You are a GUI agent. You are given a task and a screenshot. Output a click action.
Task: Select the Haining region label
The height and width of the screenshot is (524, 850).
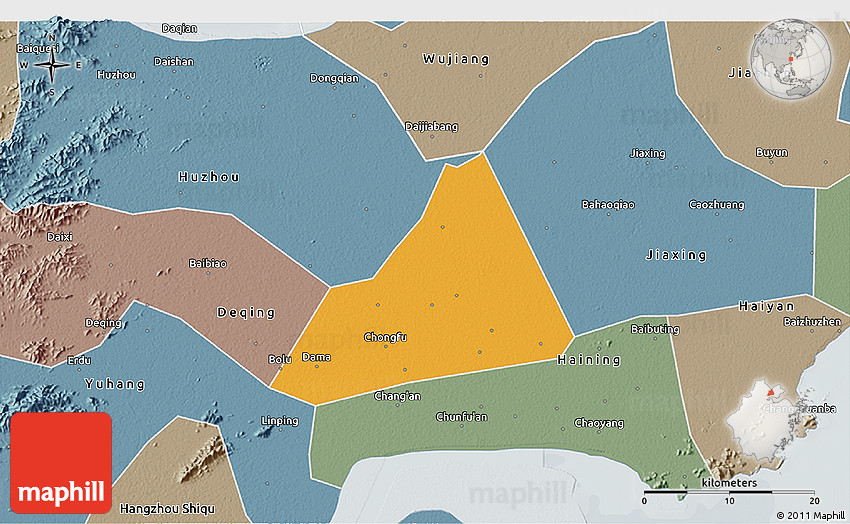coord(588,359)
